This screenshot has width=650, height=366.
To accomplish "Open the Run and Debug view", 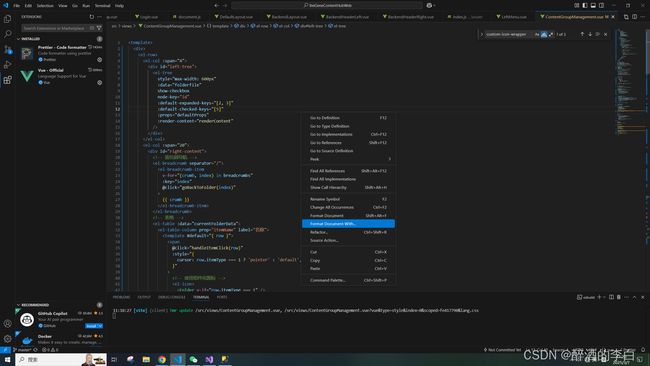I will pos(7,65).
